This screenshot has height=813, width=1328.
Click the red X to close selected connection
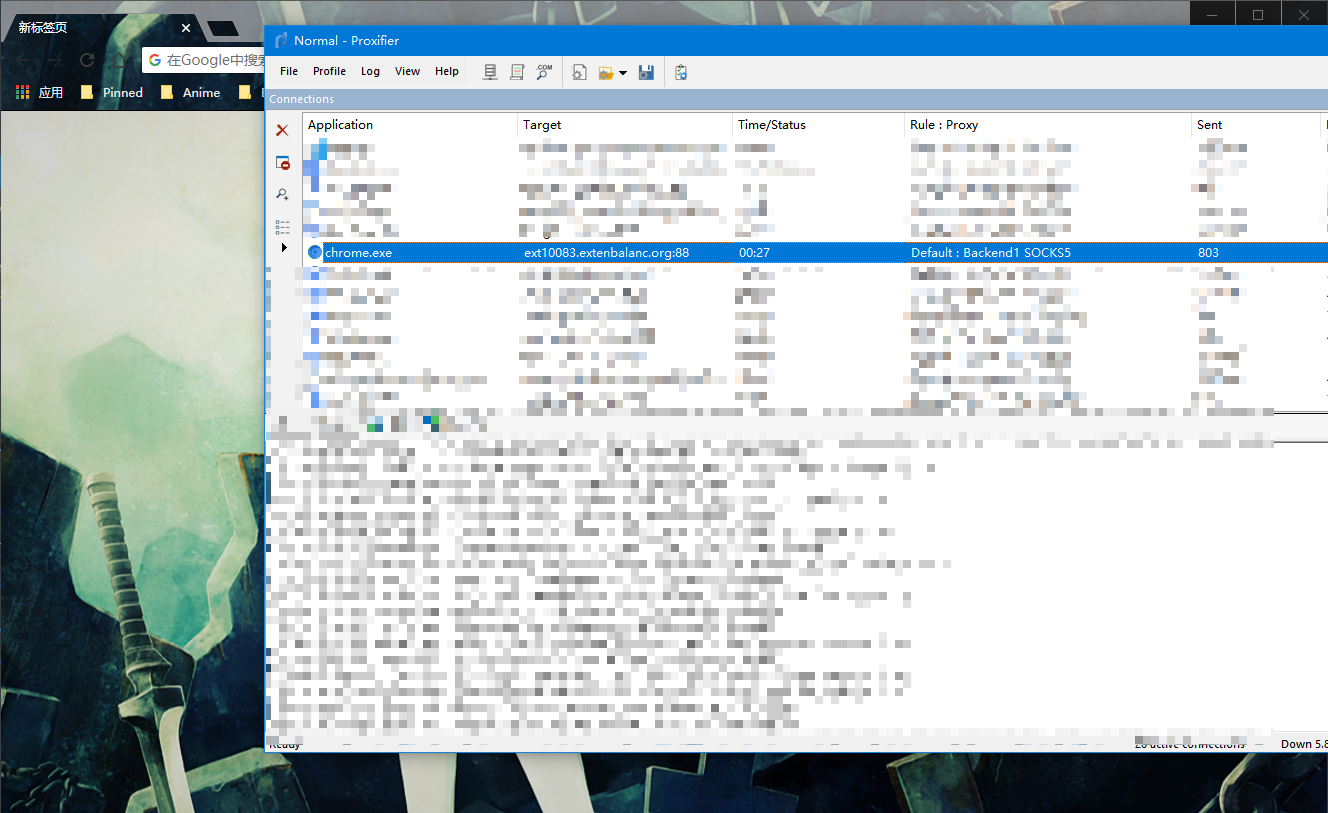click(282, 130)
